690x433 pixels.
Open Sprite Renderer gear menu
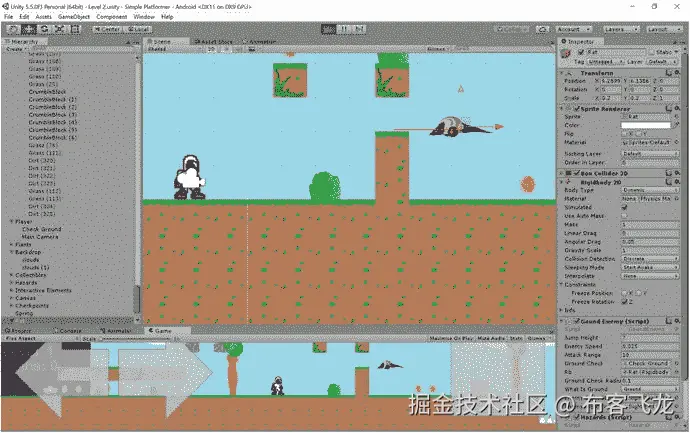coord(677,109)
